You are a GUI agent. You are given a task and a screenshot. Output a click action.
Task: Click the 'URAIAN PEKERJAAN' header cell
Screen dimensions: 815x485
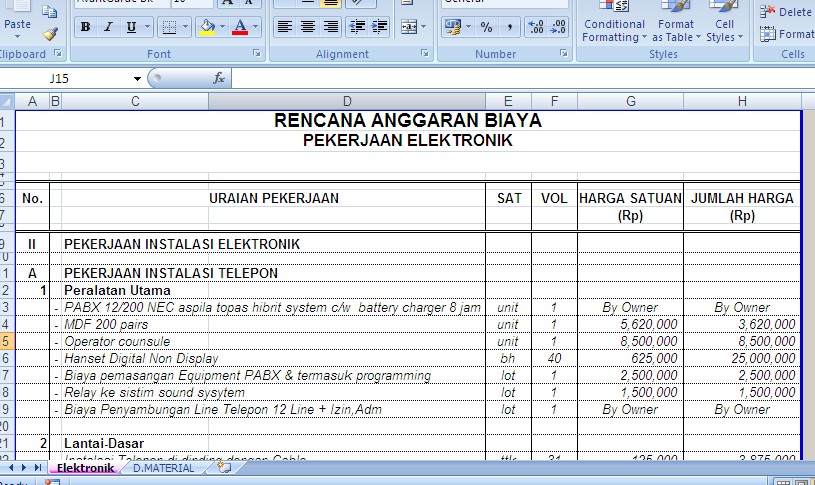[x=273, y=199]
